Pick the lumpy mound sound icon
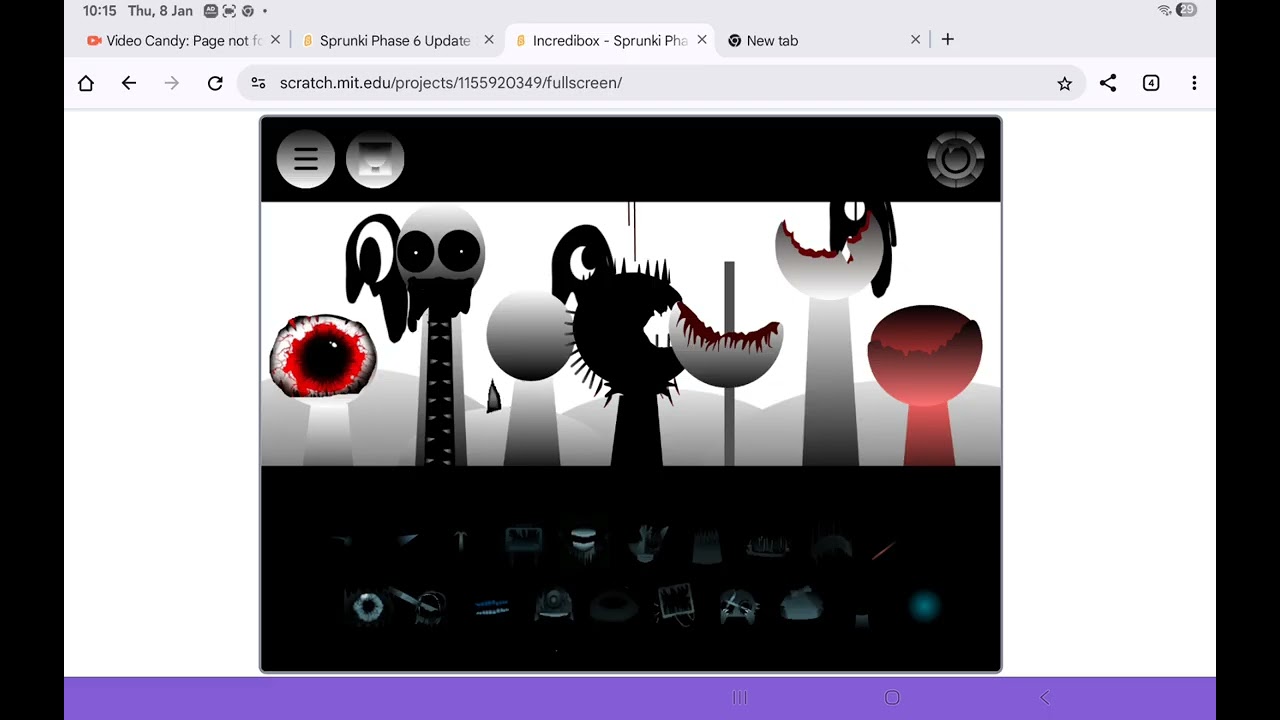Image resolution: width=1280 pixels, height=720 pixels. pos(800,605)
